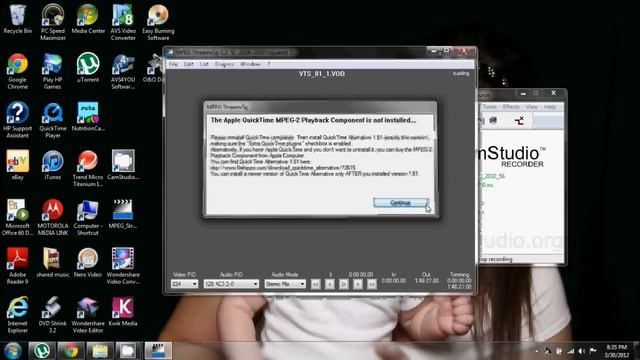Open the Help menu in CamStudio

tap(550, 107)
